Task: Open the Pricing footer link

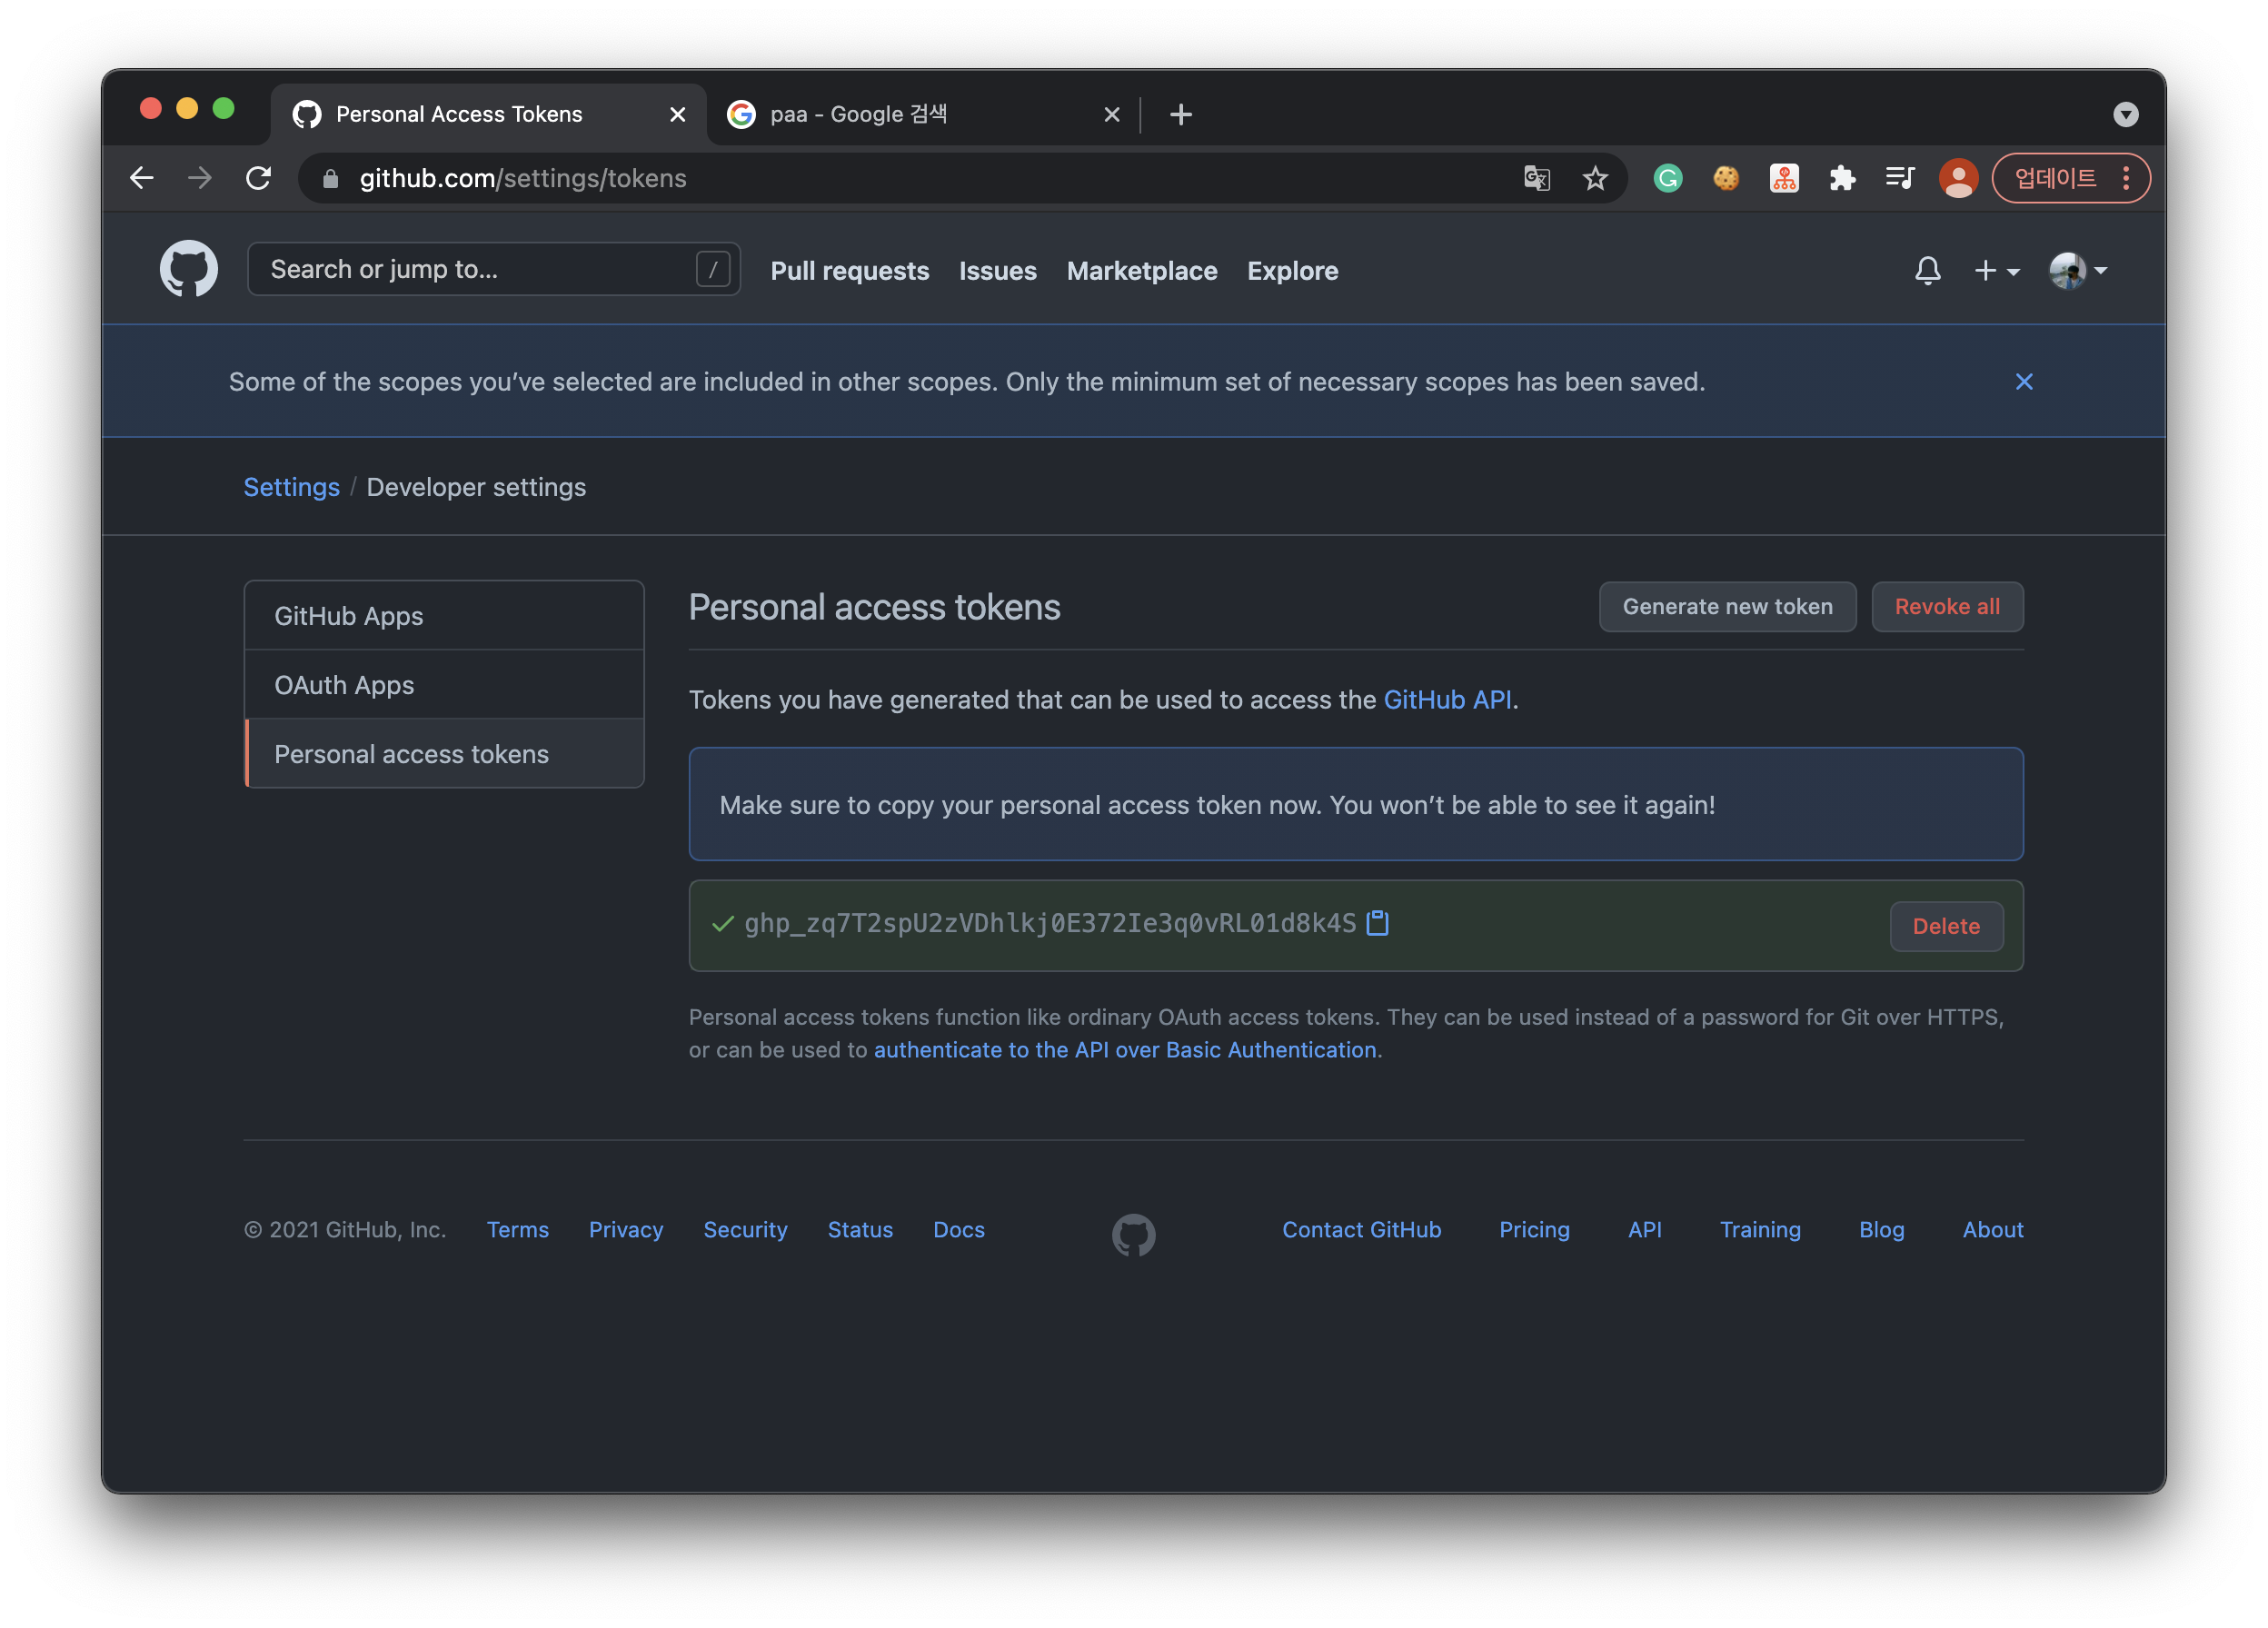Action: [1533, 1230]
